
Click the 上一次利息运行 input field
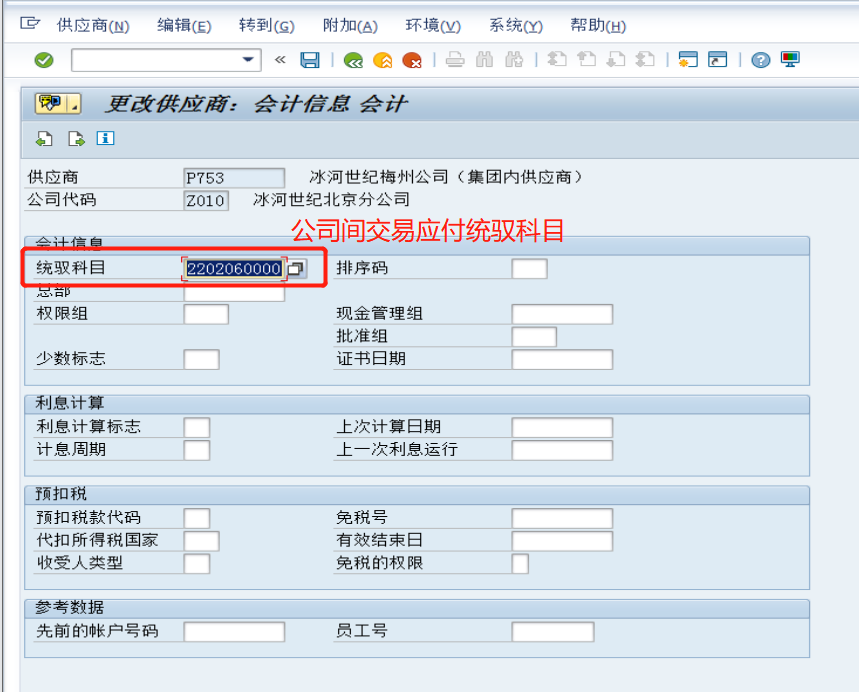[x=562, y=451]
